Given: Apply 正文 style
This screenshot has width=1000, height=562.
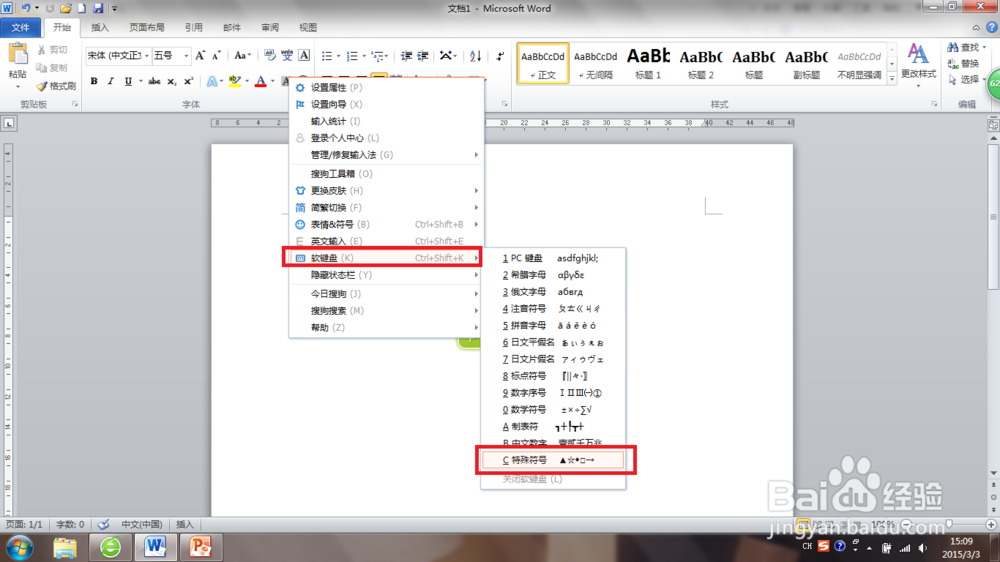Looking at the screenshot, I should pyautogui.click(x=543, y=63).
